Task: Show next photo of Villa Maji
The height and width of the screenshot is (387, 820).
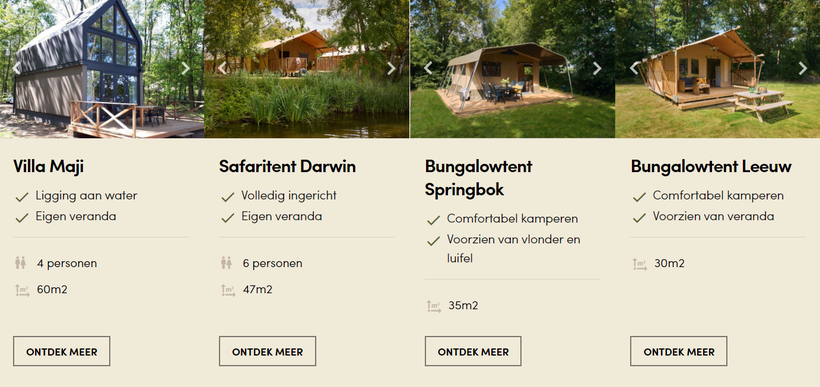Action: (185, 68)
